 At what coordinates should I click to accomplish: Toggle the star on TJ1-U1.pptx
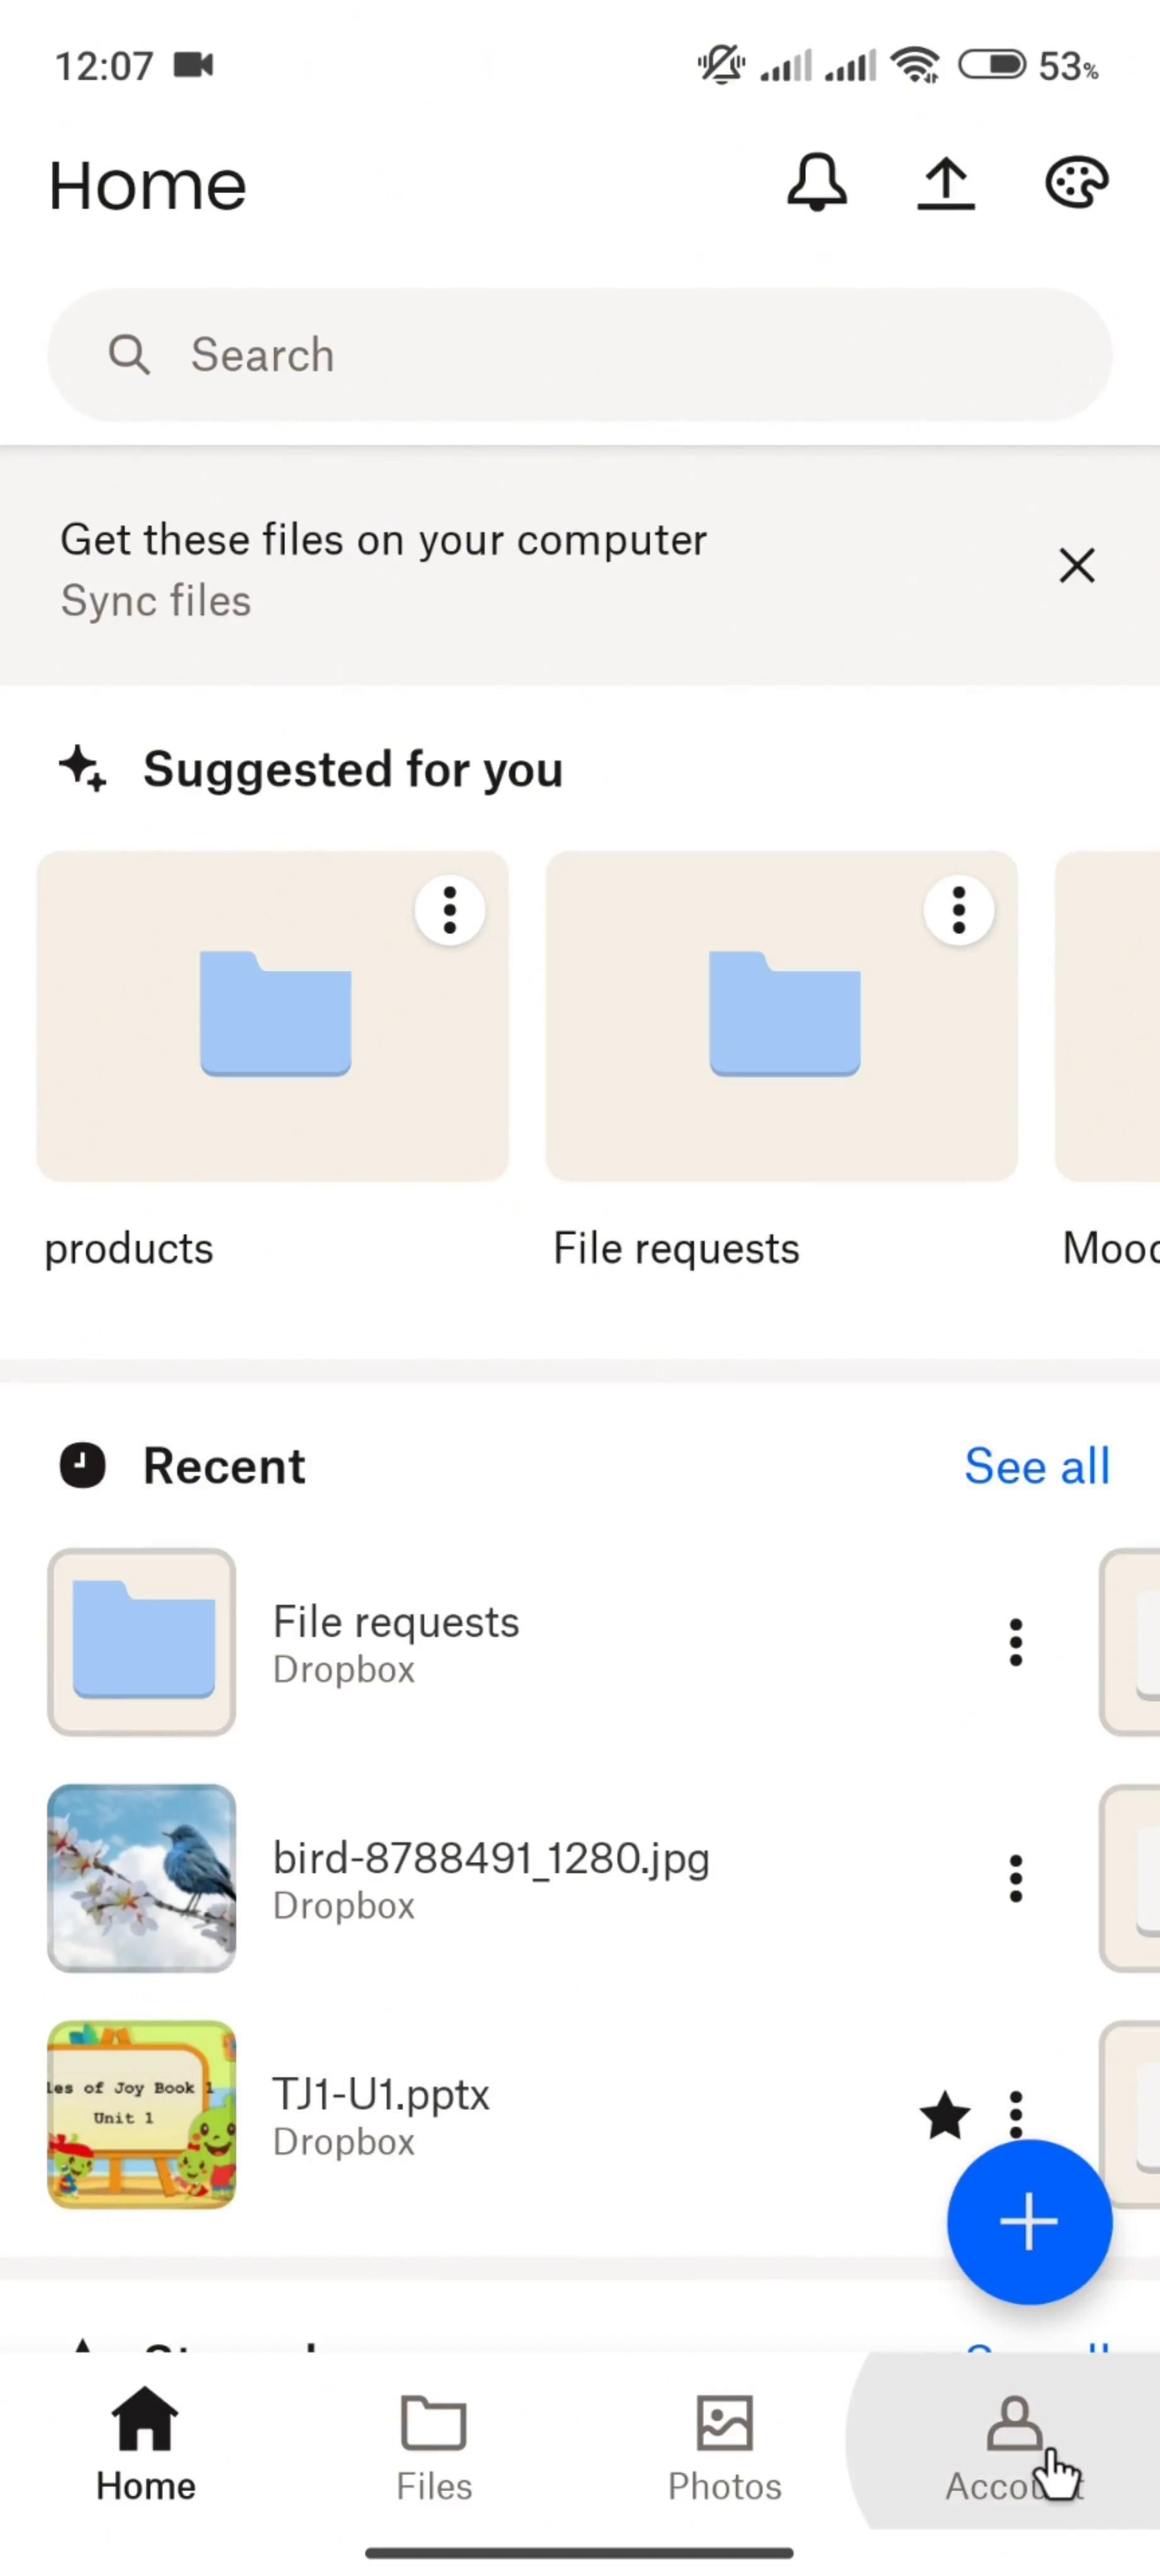944,2115
